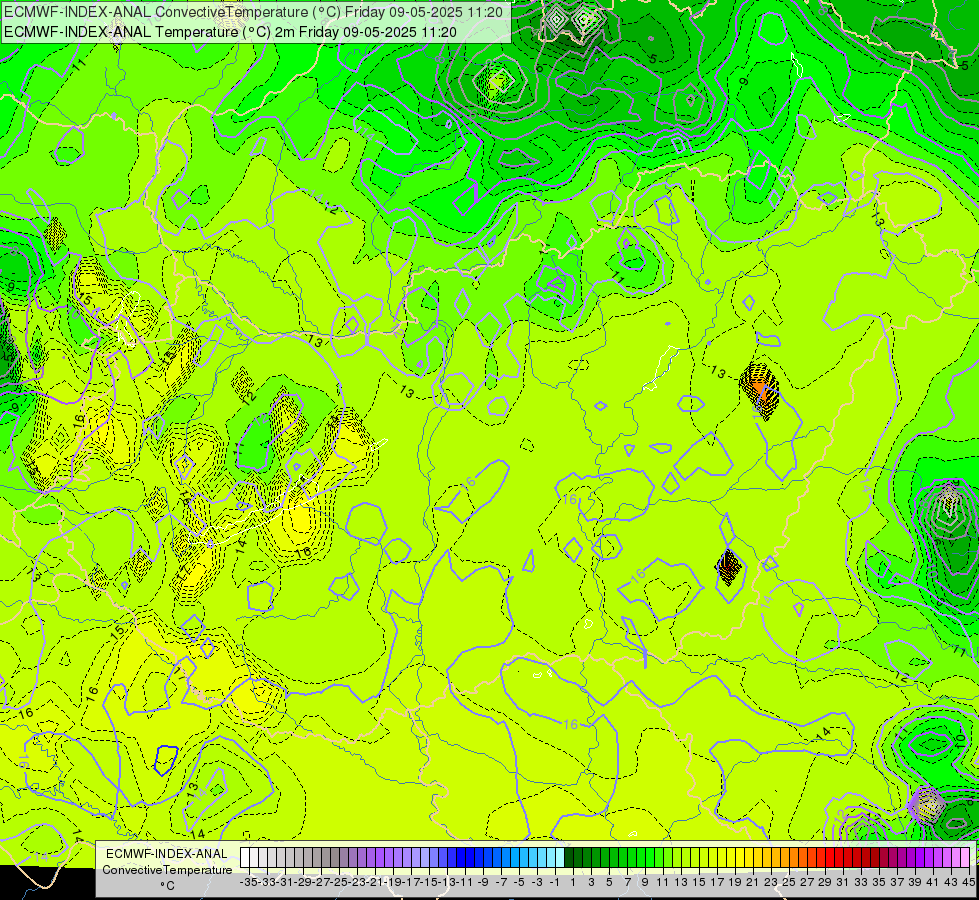Click the legend tick value -35
The height and width of the screenshot is (900, 979).
pyautogui.click(x=248, y=883)
